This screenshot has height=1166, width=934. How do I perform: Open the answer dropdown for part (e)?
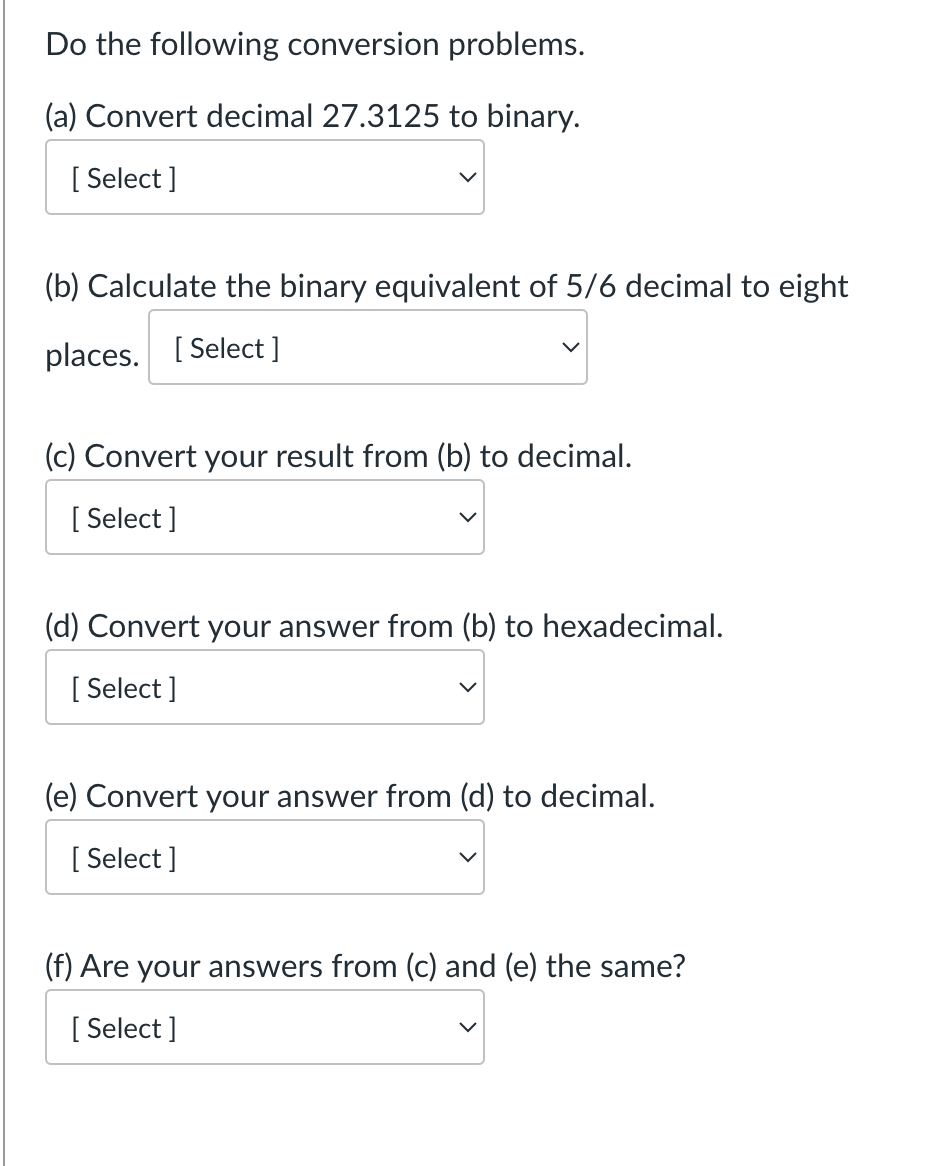[265, 857]
